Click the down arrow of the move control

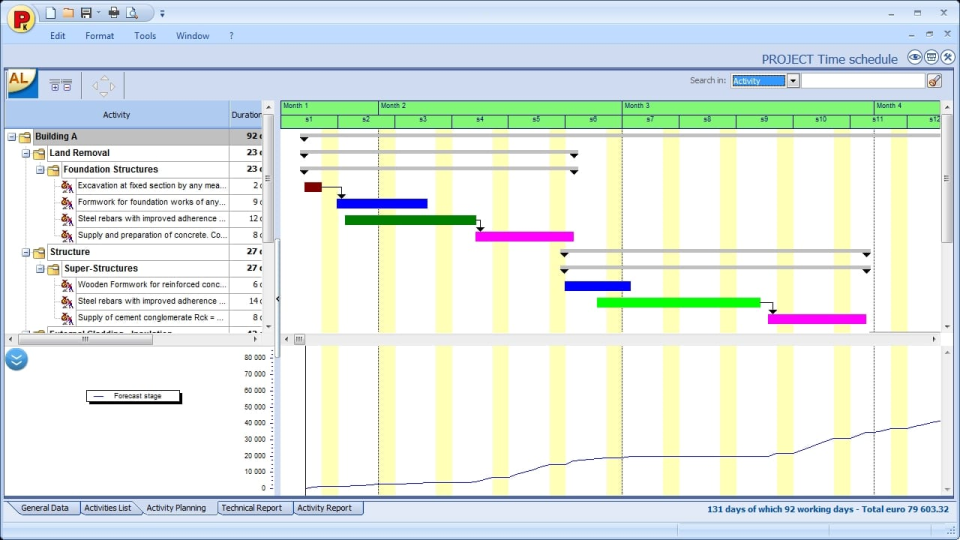pos(103,94)
